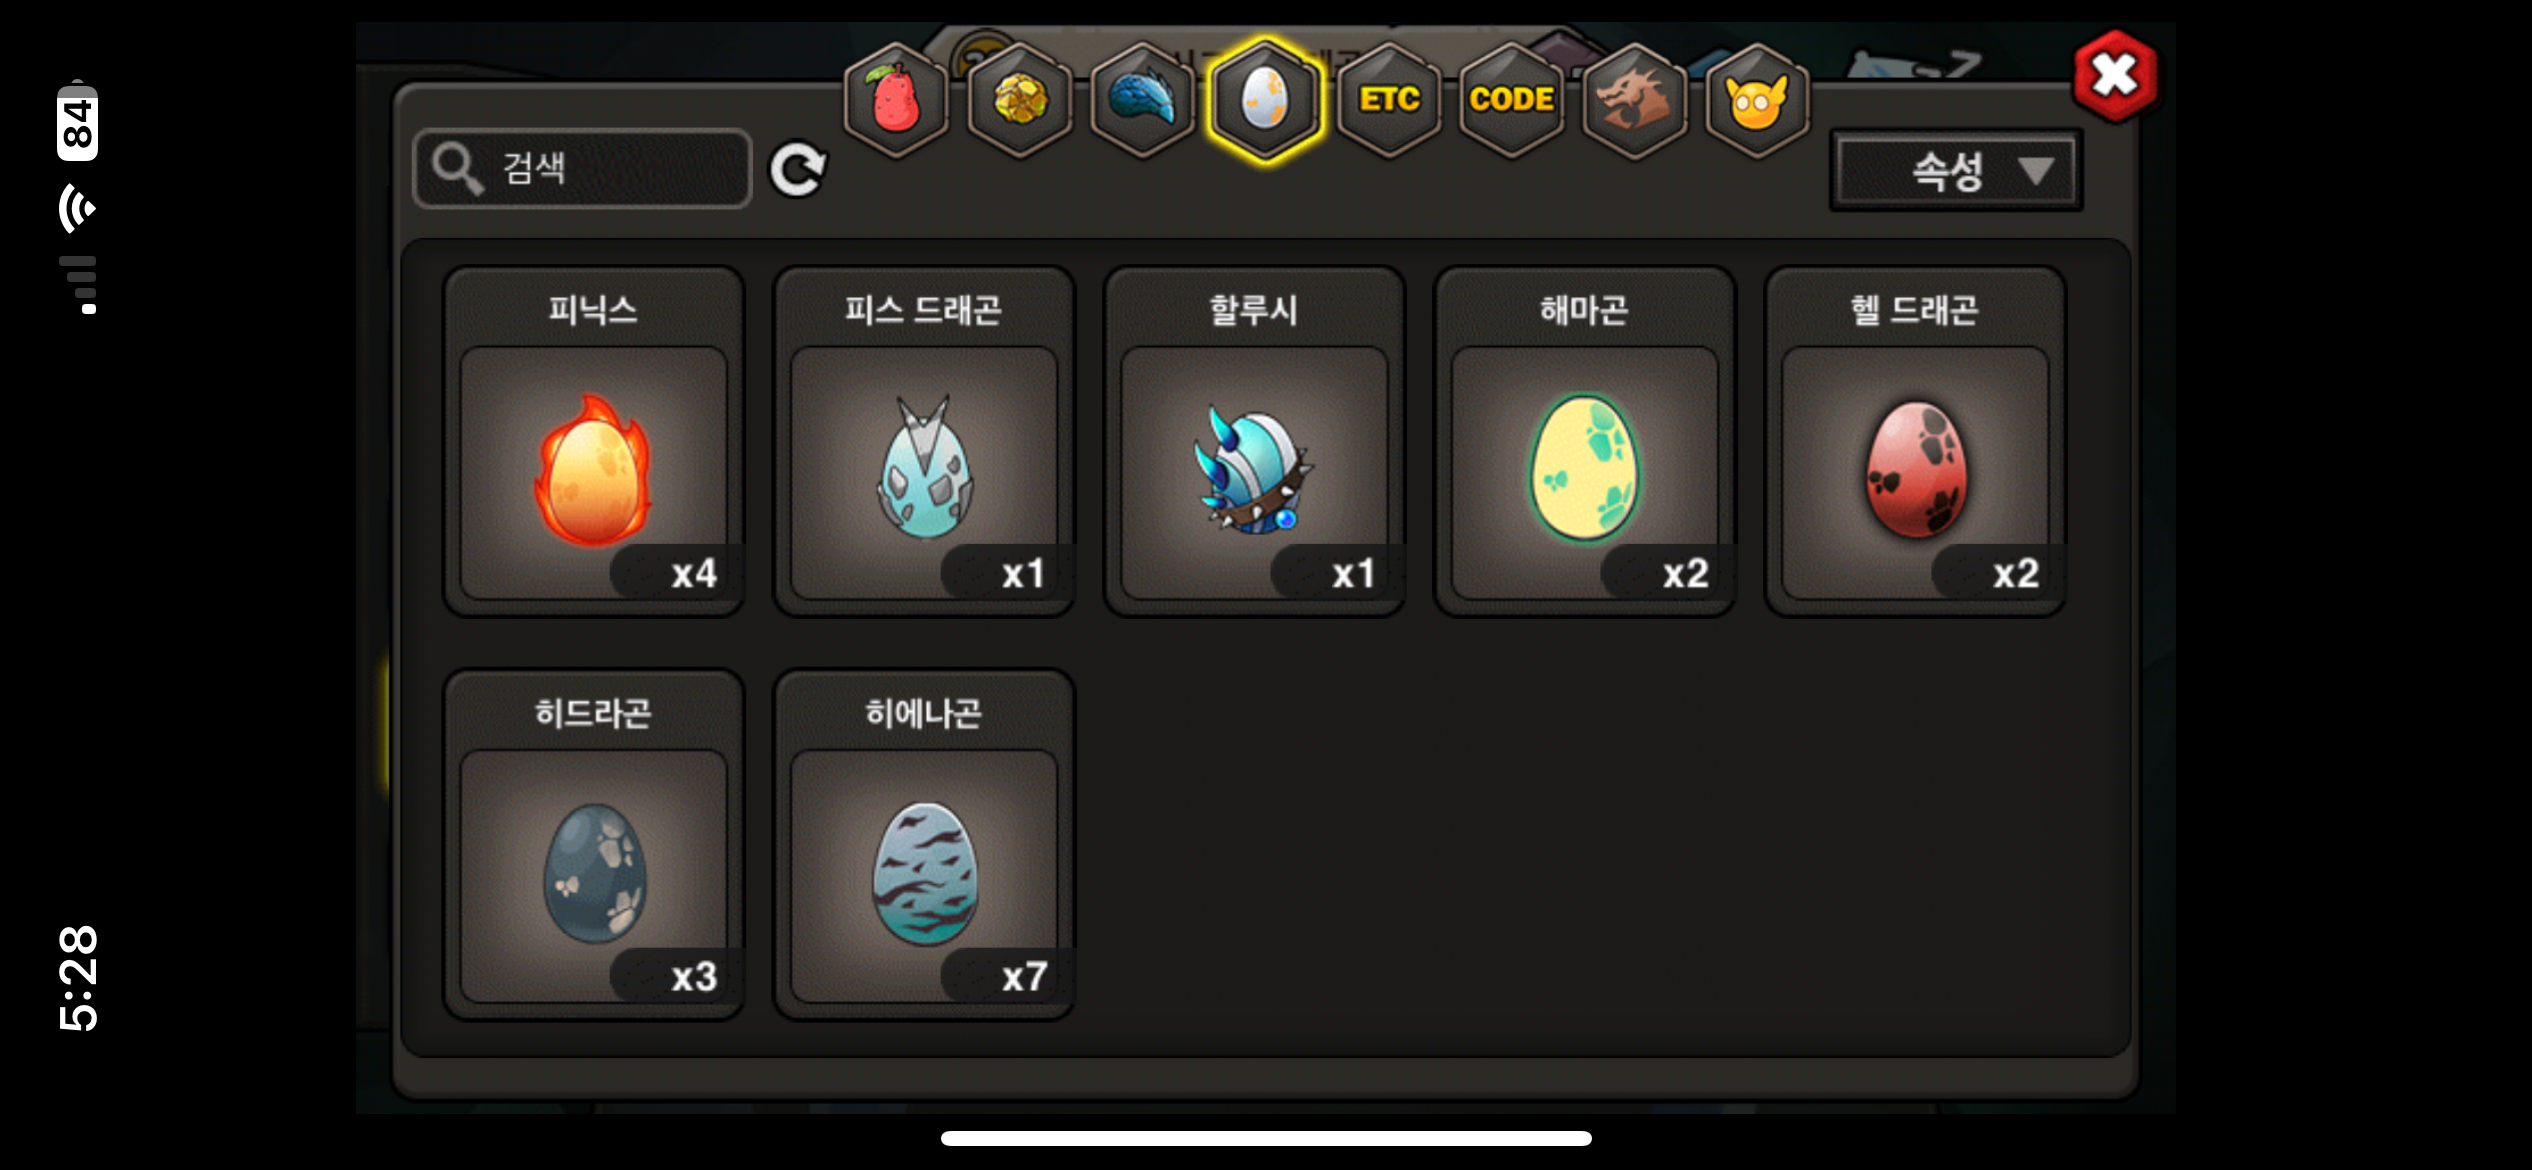Select the 헬 드래곤 red egg

tap(1915, 441)
